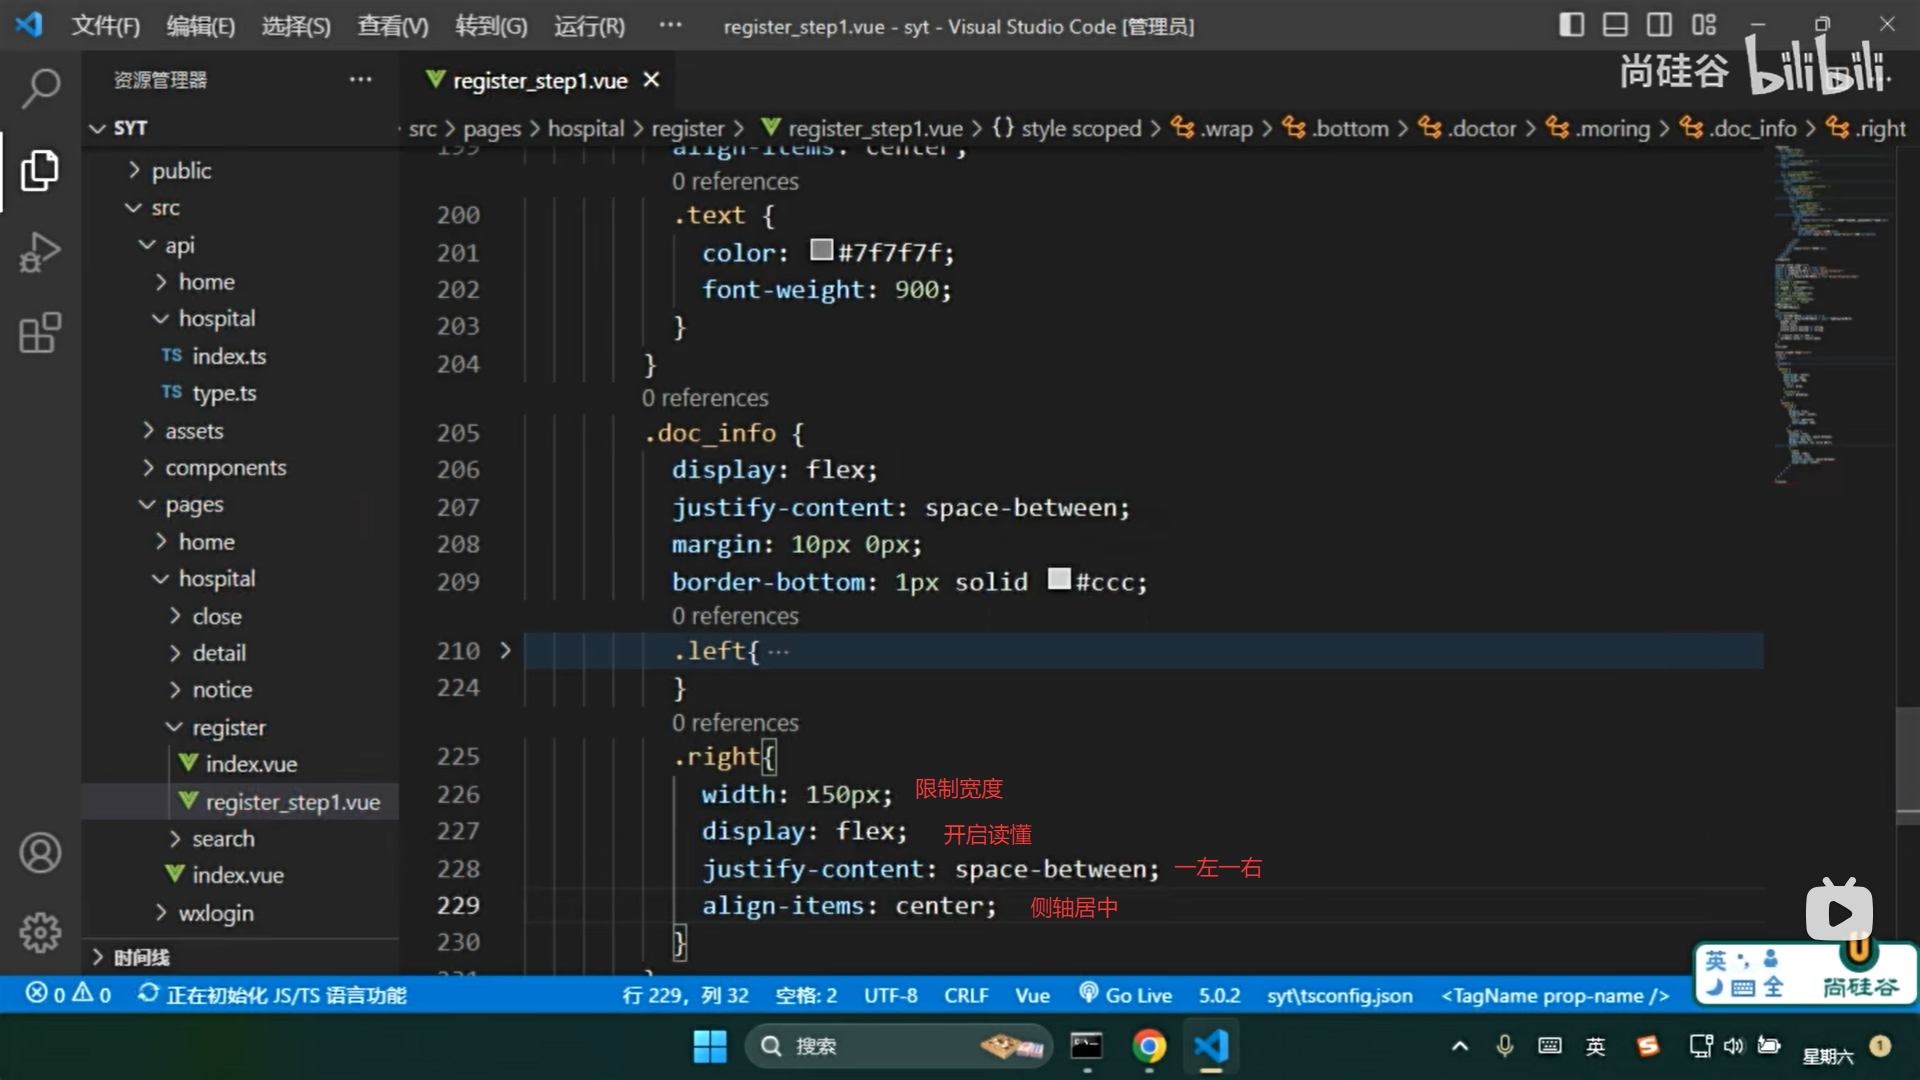This screenshot has width=1920, height=1080.
Task: Open index.ts in the hospital api folder
Action: tap(229, 356)
